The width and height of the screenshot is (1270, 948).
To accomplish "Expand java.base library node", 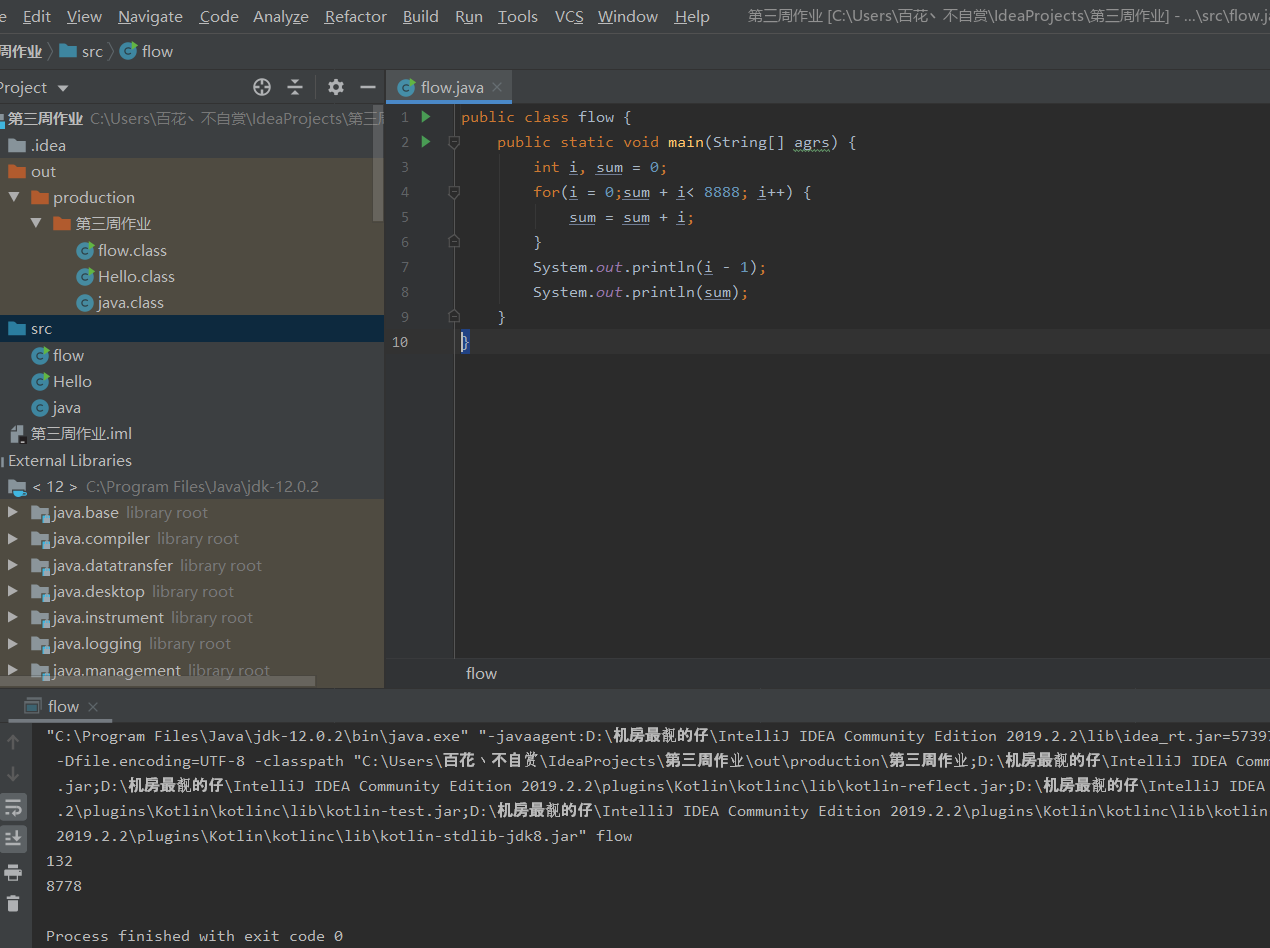I will click(x=13, y=512).
